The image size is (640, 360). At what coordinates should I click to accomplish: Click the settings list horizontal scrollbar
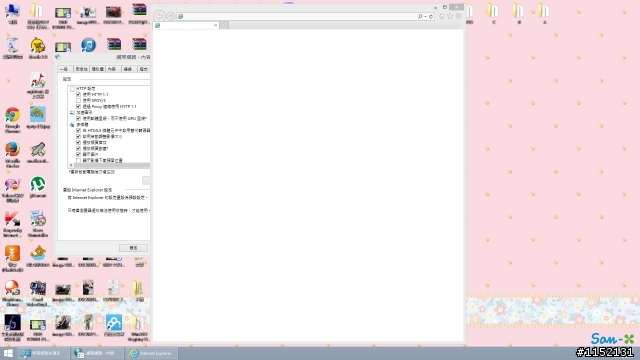point(111,166)
